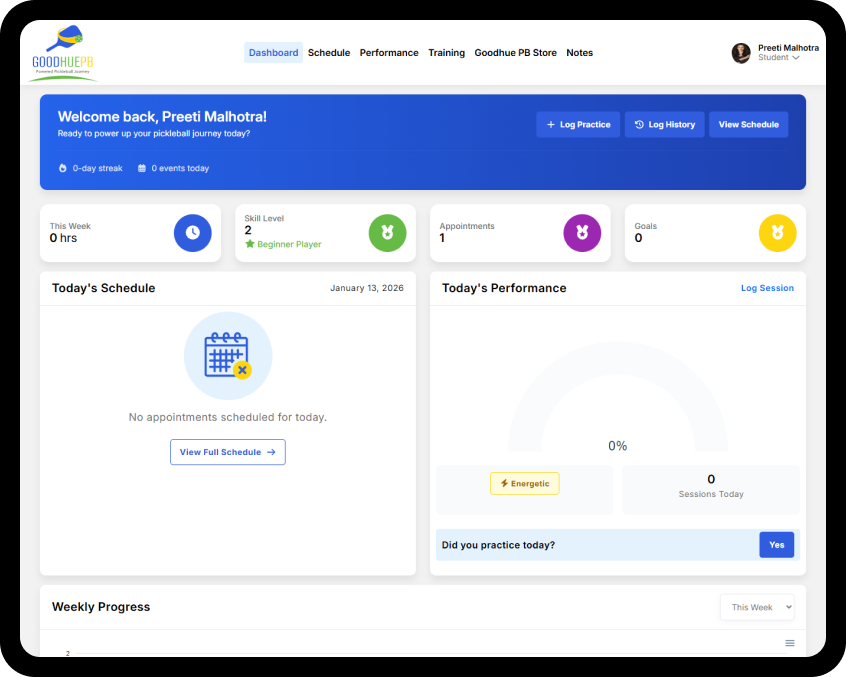Open the Schedule tab
The image size is (846, 677).
point(329,53)
